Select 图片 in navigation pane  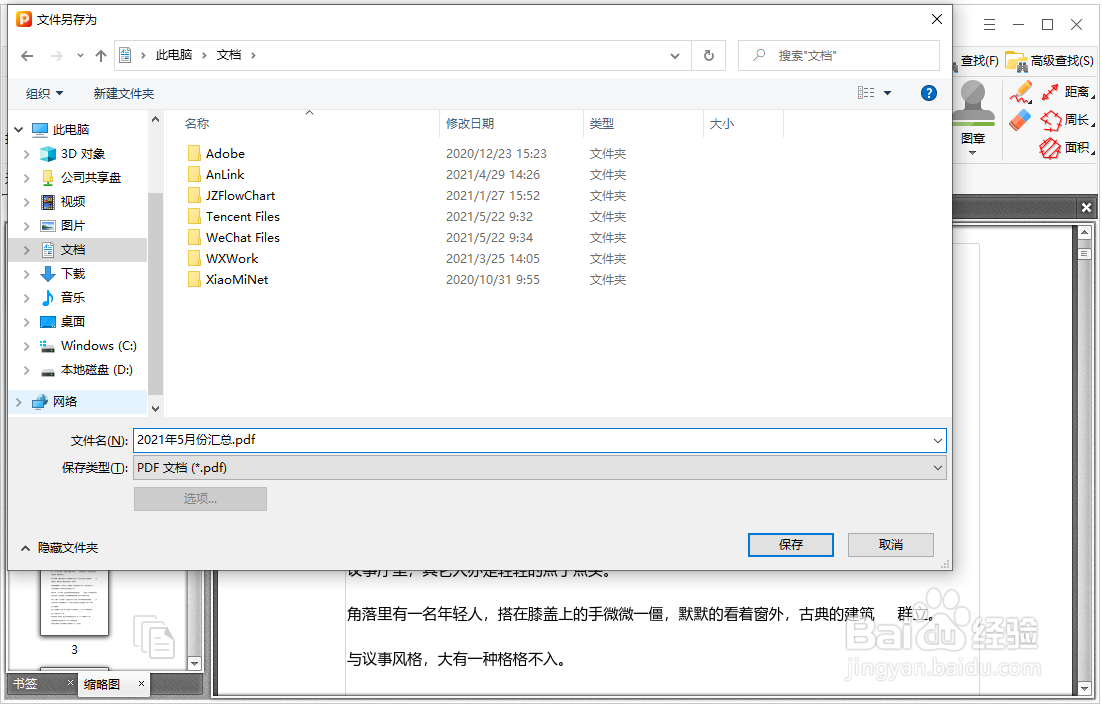click(73, 225)
